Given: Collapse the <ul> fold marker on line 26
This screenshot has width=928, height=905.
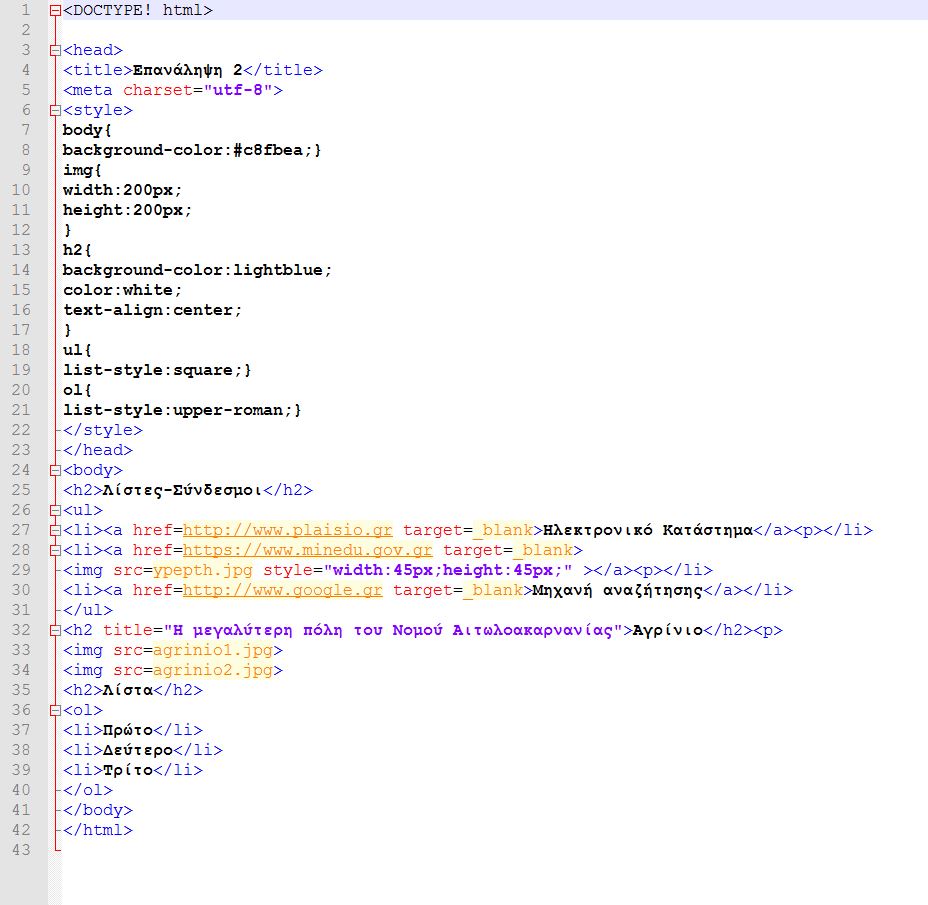Looking at the screenshot, I should tap(55, 510).
